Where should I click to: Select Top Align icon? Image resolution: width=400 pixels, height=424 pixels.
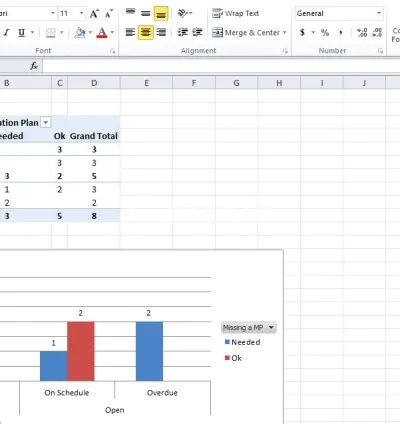point(130,13)
